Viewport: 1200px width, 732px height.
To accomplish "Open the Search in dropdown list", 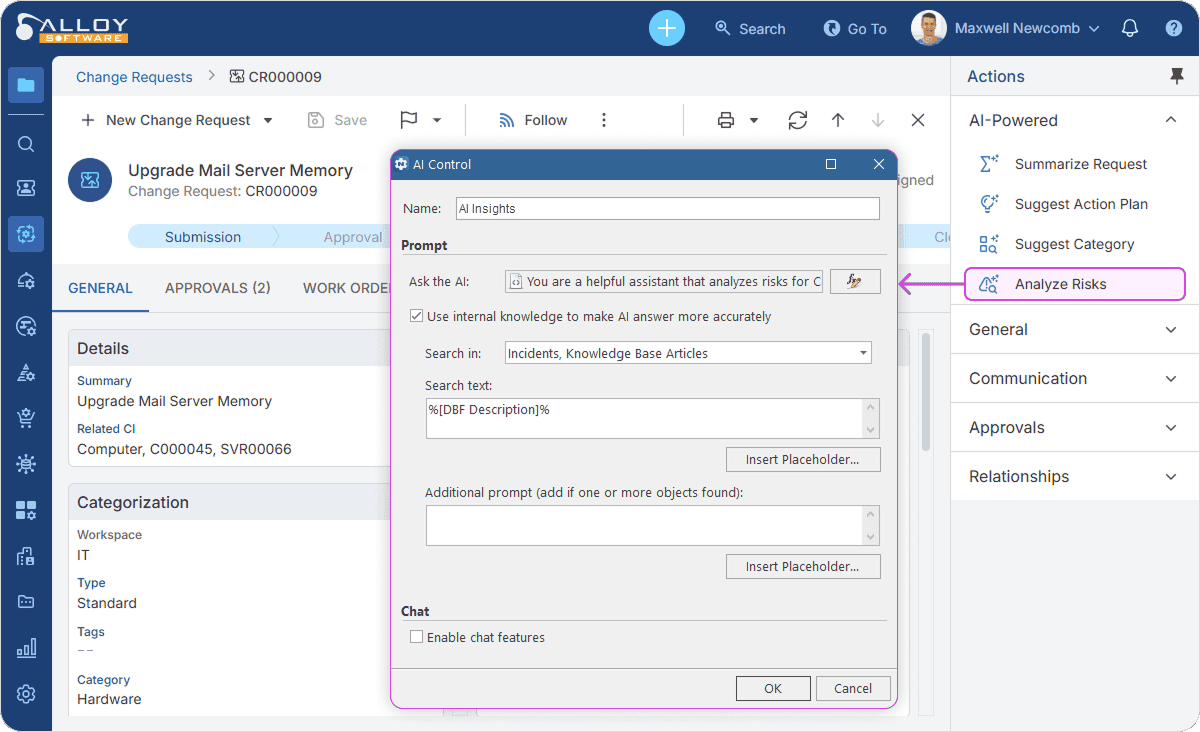I will pyautogui.click(x=863, y=353).
